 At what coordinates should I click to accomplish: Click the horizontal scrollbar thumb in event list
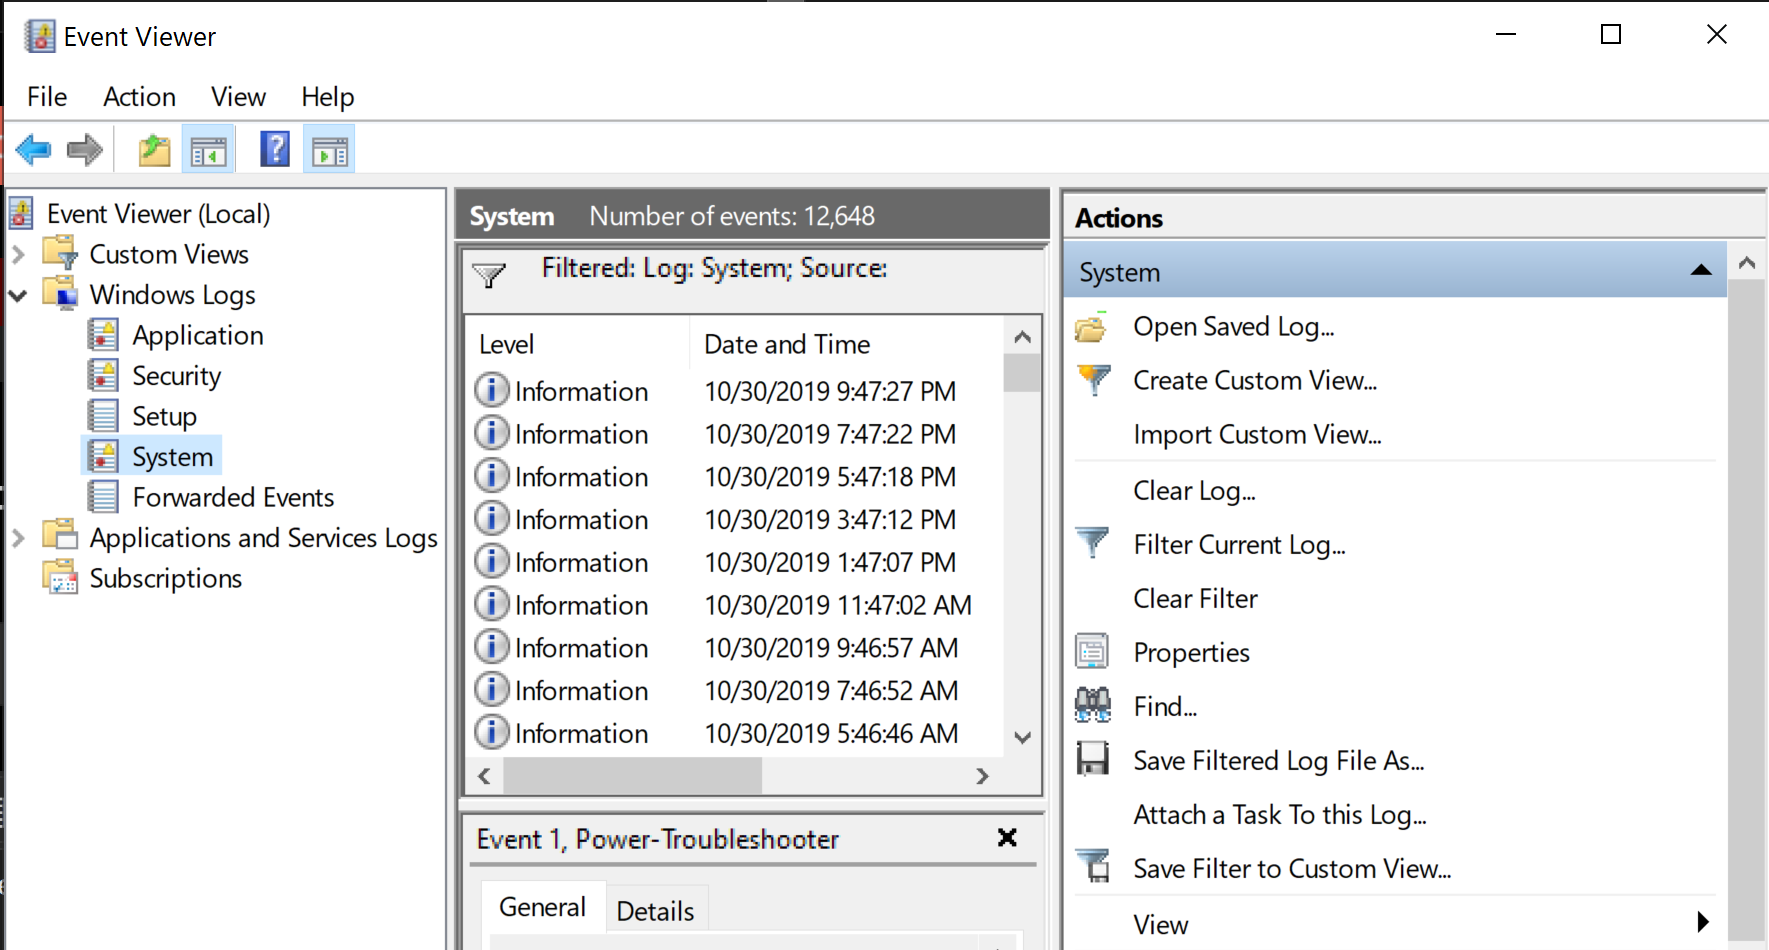(632, 776)
